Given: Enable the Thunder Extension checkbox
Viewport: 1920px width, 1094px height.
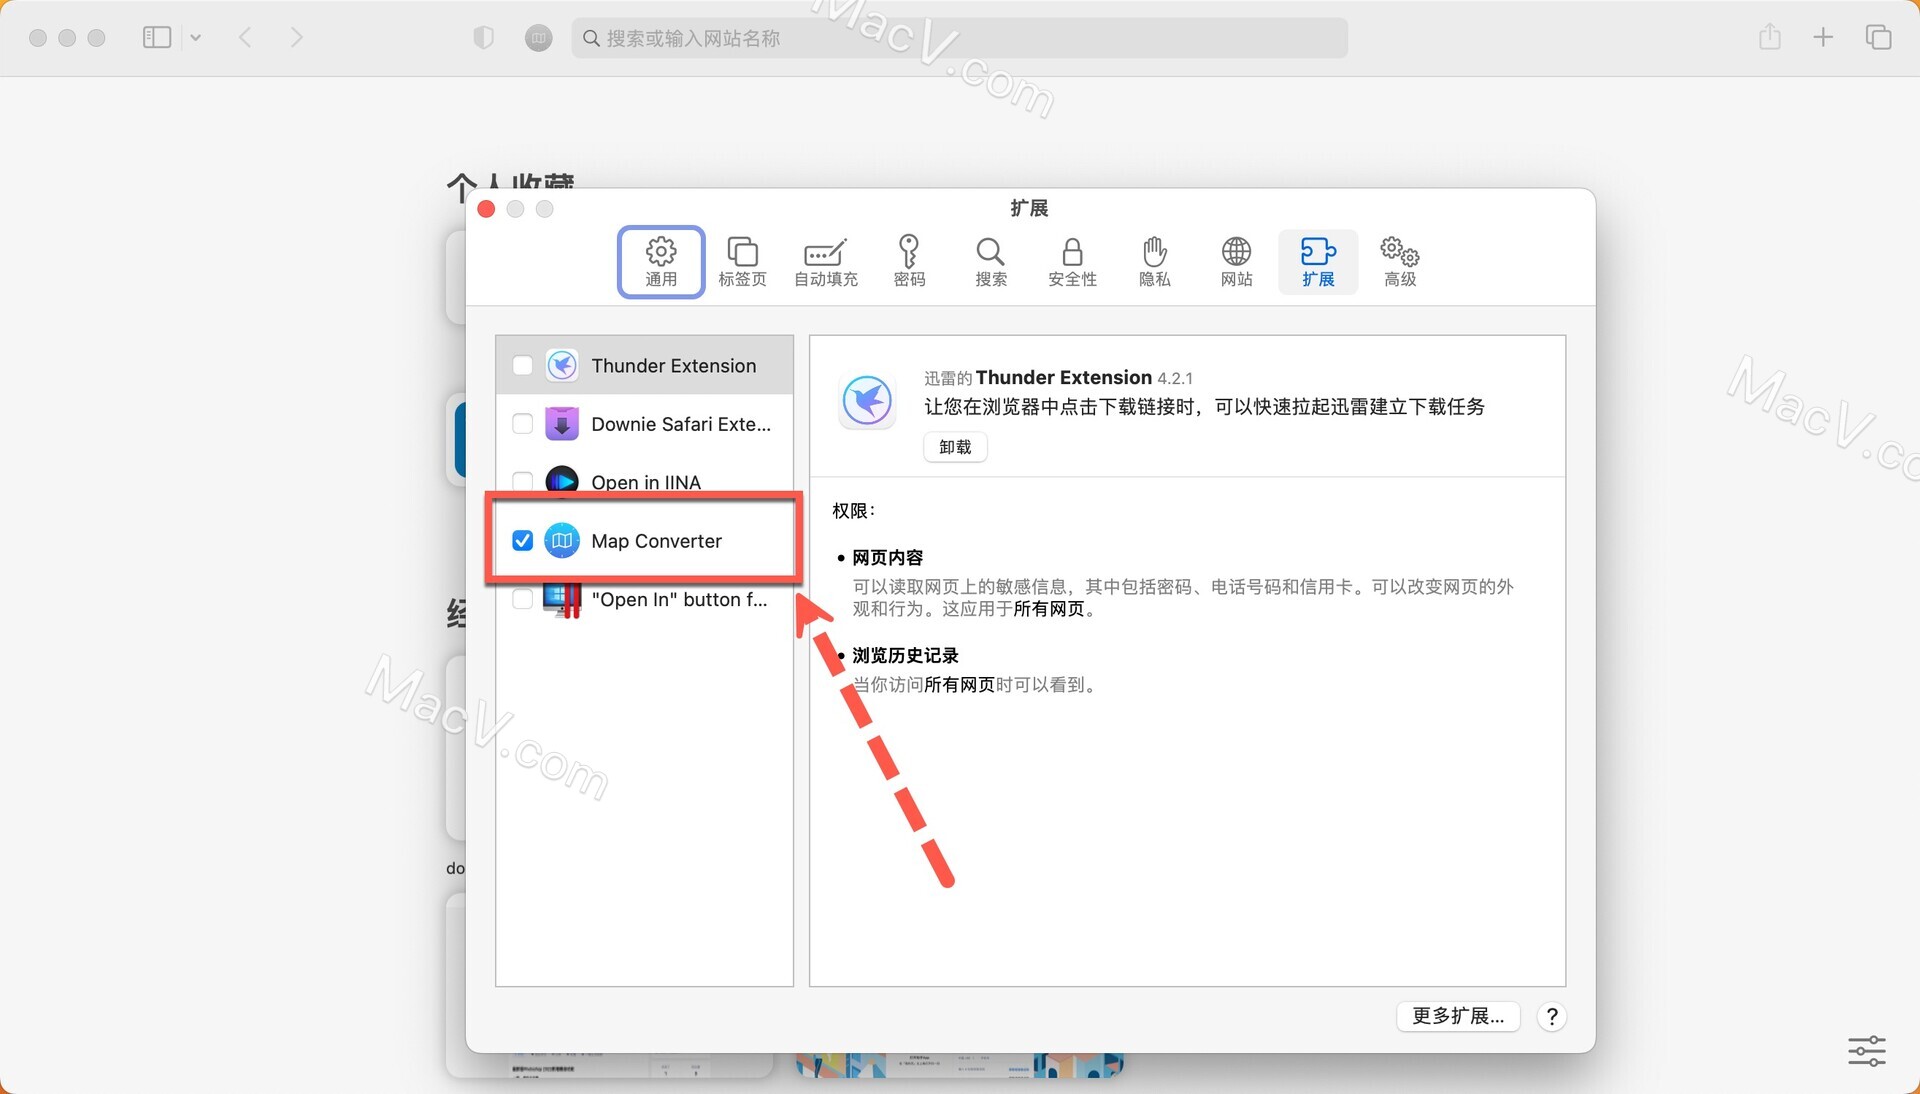Looking at the screenshot, I should [x=522, y=365].
